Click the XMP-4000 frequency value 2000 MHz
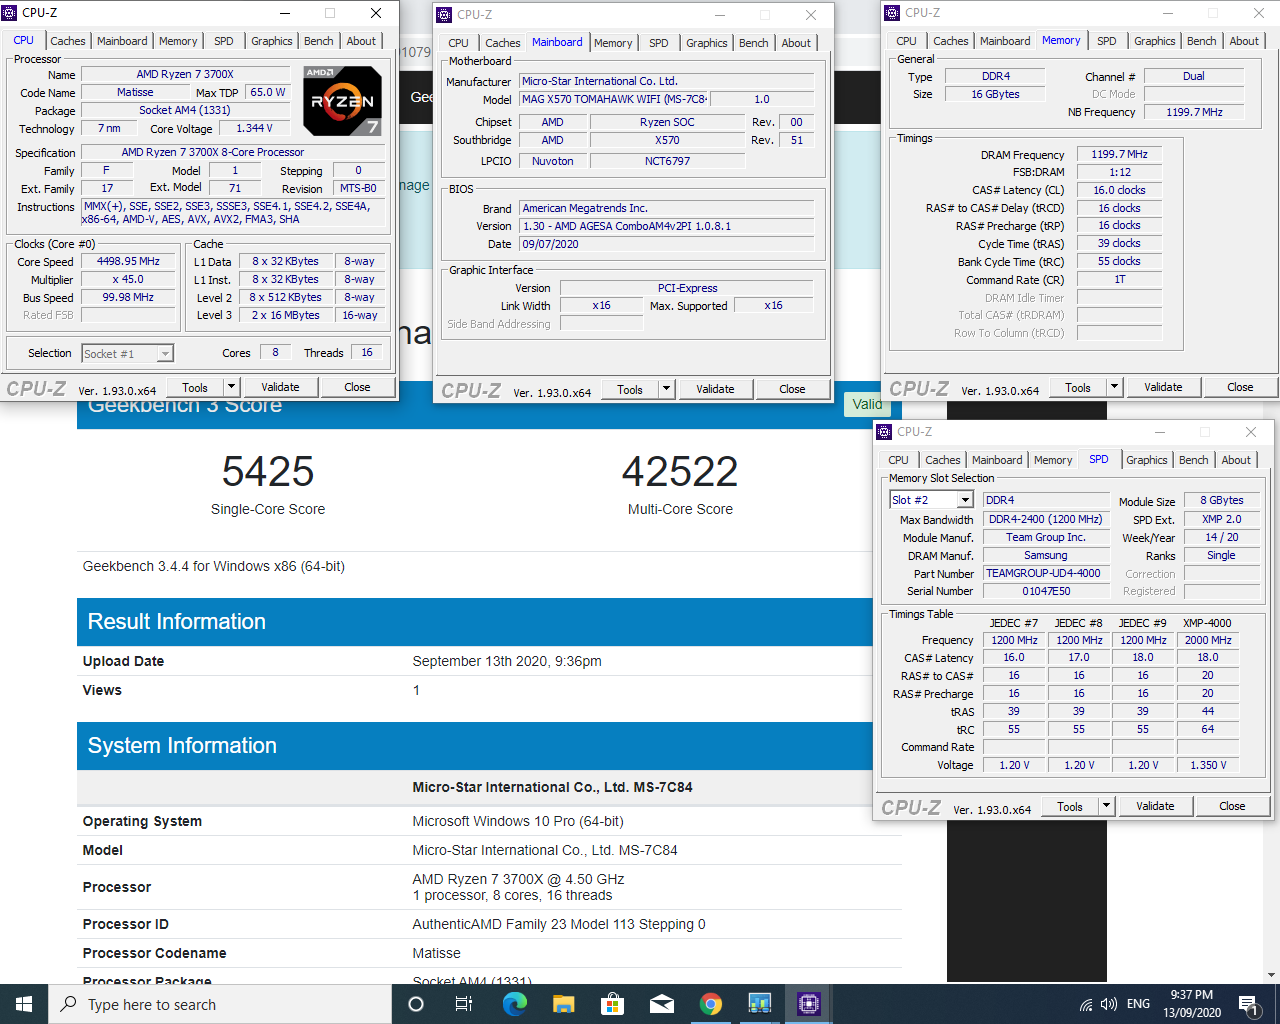The width and height of the screenshot is (1280, 1024). pyautogui.click(x=1208, y=640)
